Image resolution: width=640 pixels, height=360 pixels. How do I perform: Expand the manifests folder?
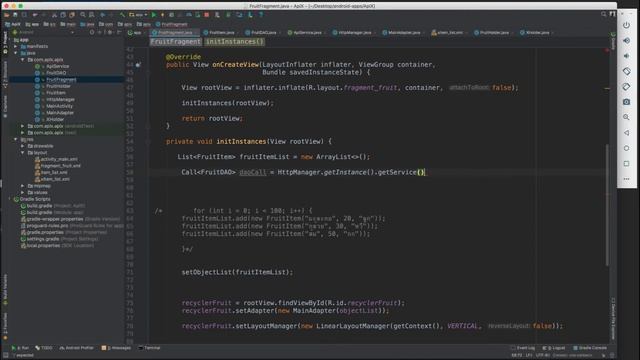tap(16, 47)
